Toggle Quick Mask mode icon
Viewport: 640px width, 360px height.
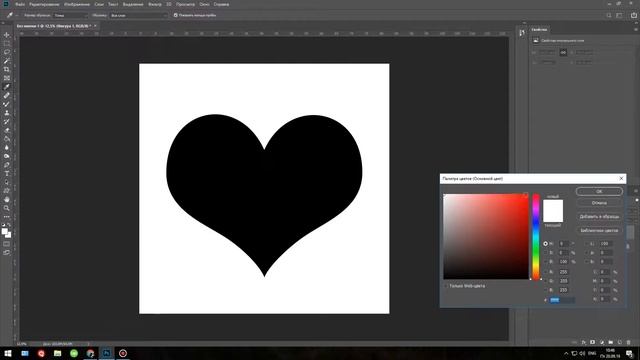click(x=7, y=244)
